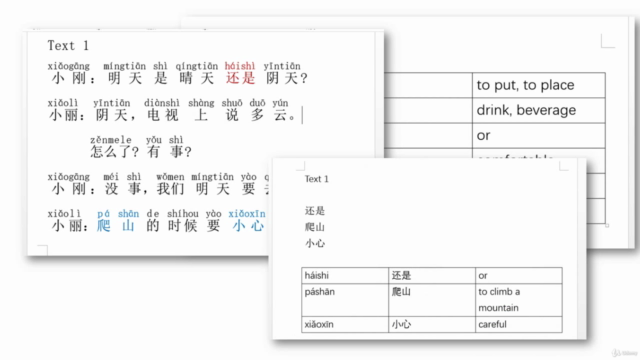
Task: Click the pinyin "zěnmele"
Action: click(x=111, y=140)
